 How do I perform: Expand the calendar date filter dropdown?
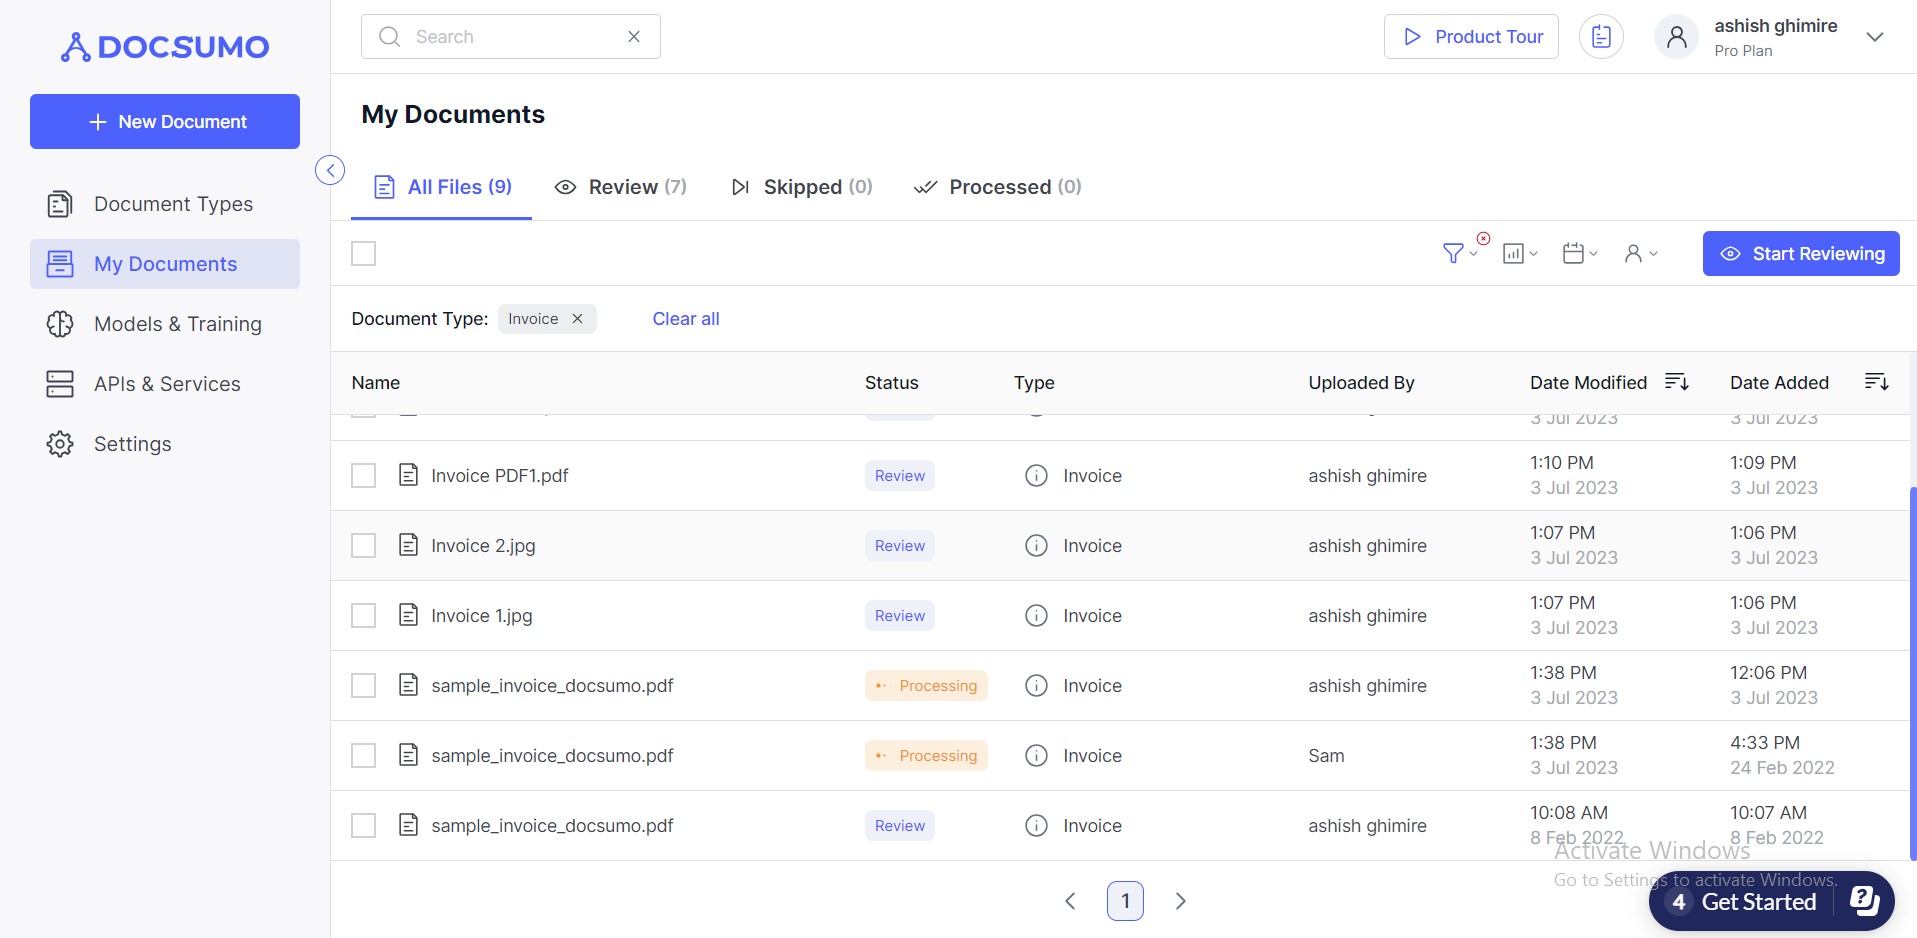pyautogui.click(x=1579, y=254)
